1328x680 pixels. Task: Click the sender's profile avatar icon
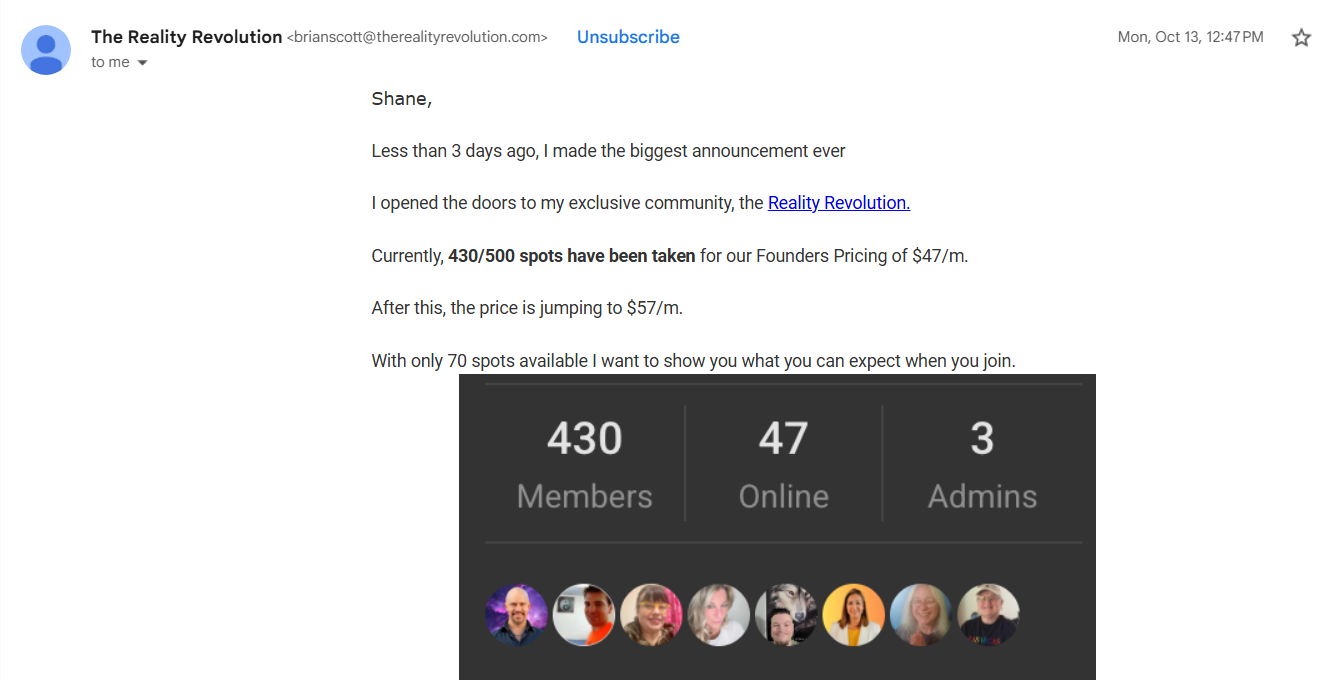46,50
